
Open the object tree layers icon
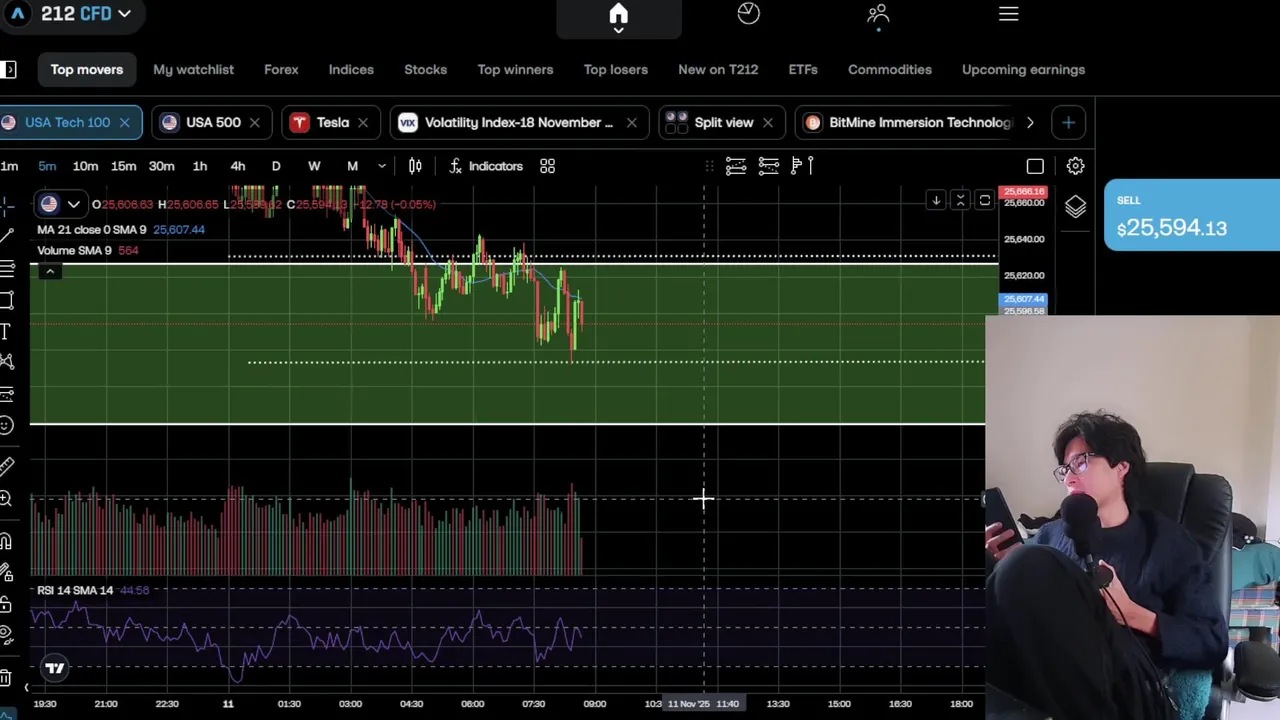point(1075,206)
